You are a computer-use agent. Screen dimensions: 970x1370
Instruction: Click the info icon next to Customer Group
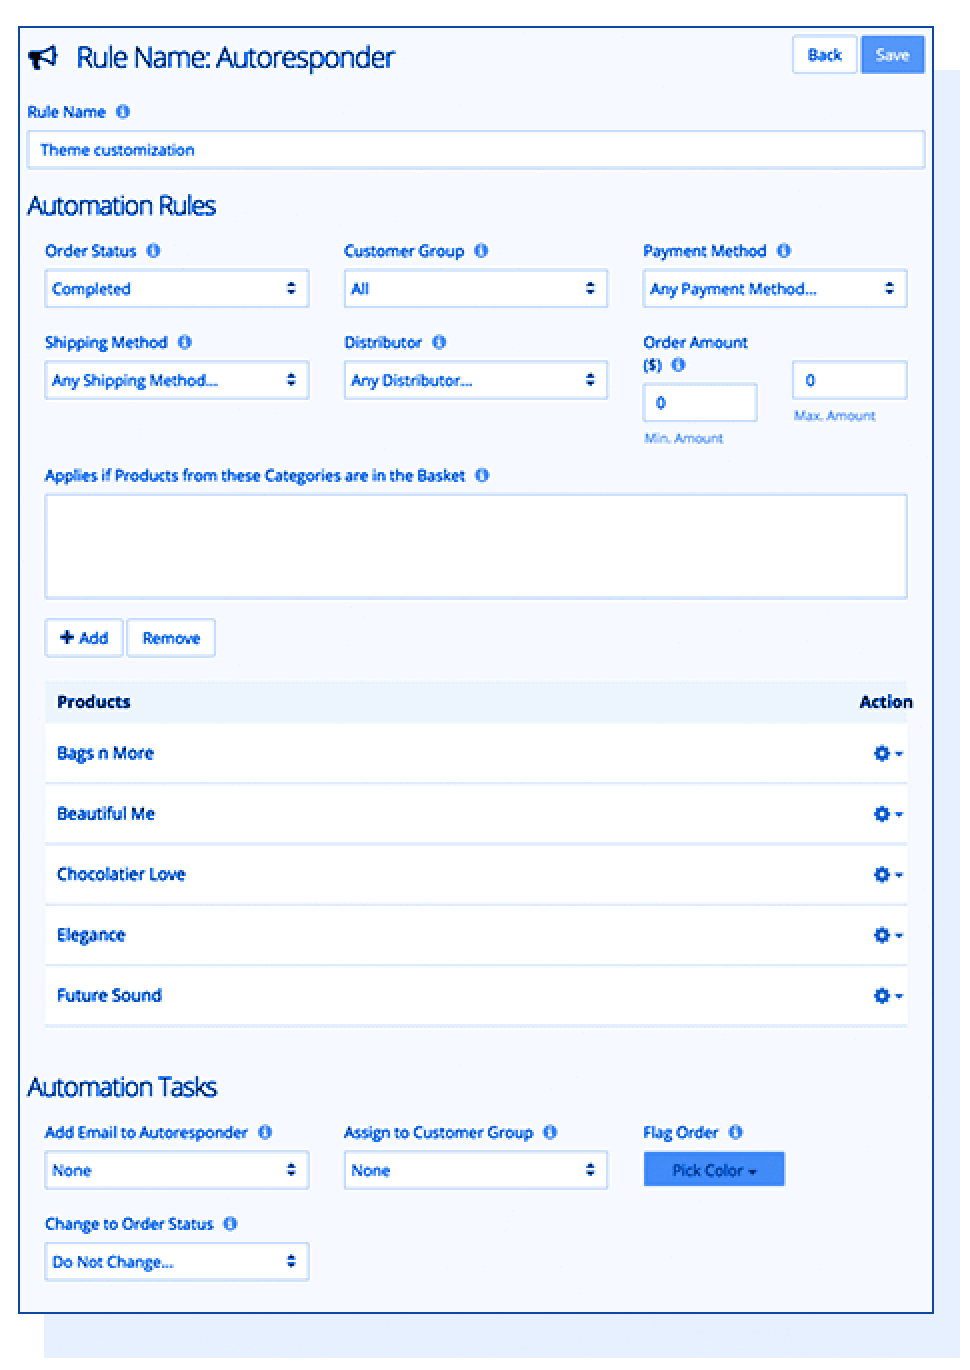[x=481, y=251]
